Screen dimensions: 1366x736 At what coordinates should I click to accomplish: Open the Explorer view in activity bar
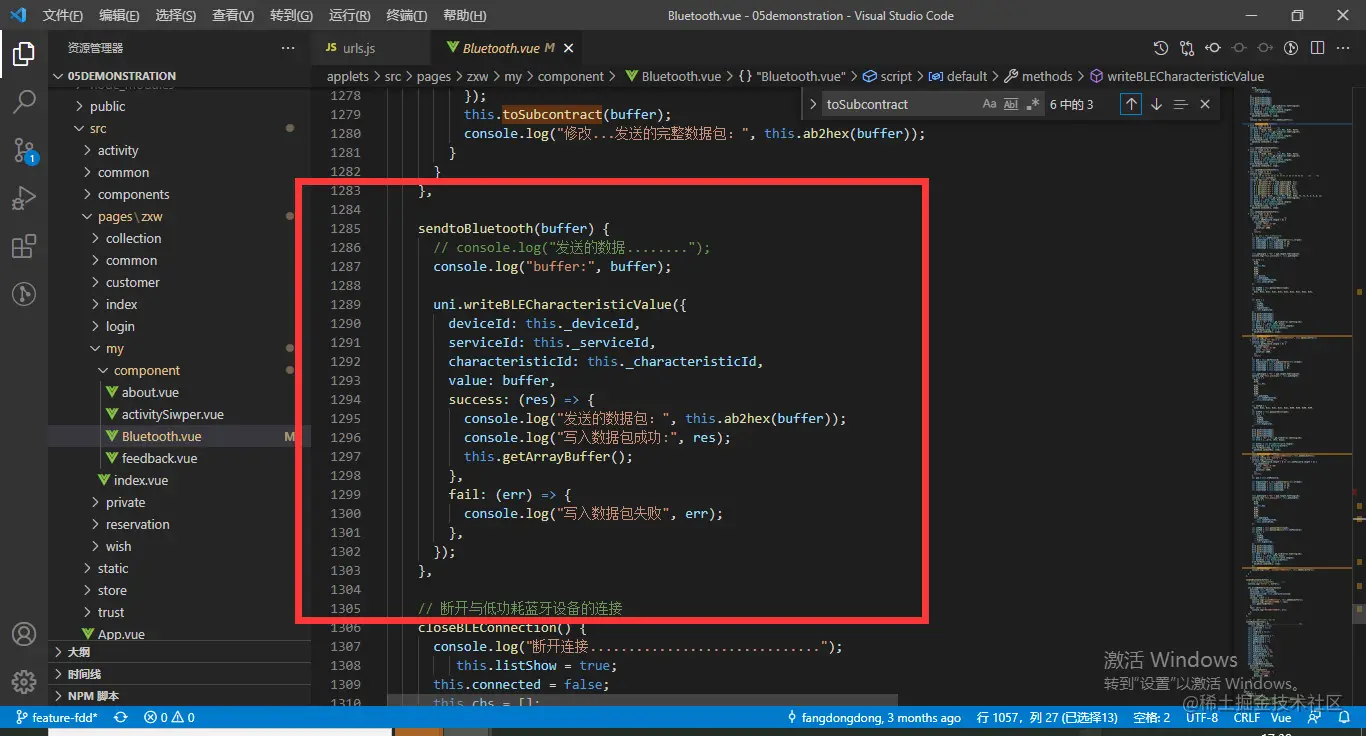[24, 53]
